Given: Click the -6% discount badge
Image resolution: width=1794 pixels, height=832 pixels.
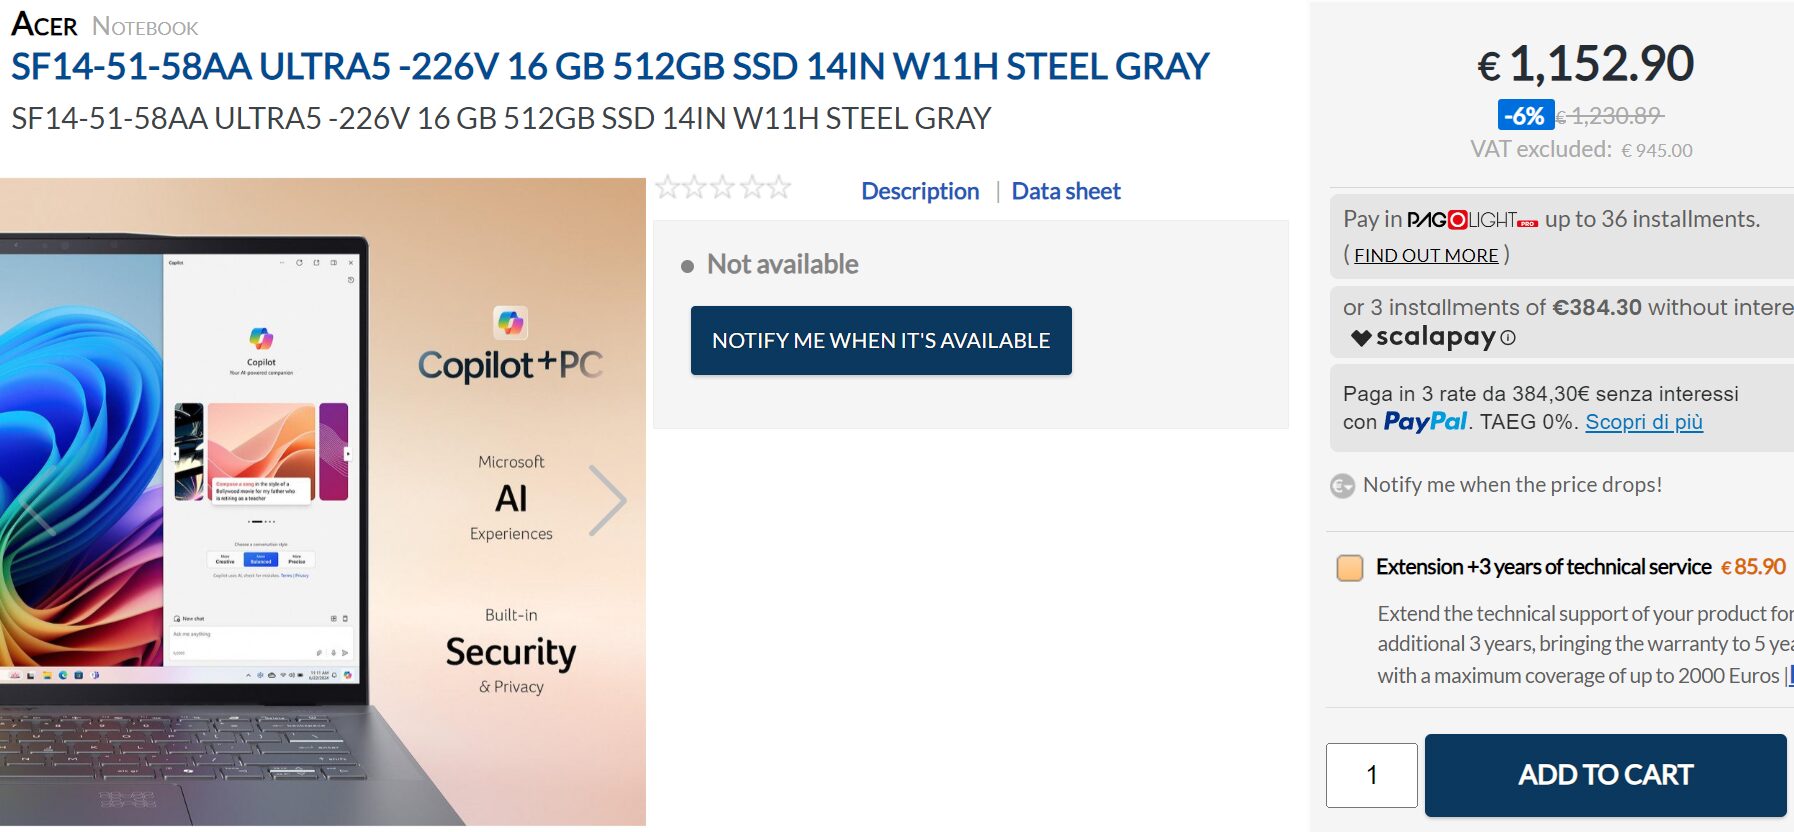Looking at the screenshot, I should (1525, 116).
